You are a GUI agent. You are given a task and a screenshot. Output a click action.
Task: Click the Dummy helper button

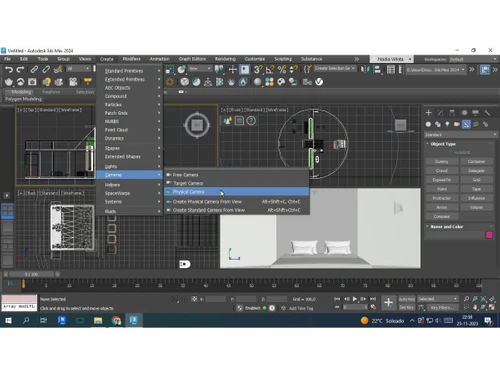pyautogui.click(x=442, y=161)
